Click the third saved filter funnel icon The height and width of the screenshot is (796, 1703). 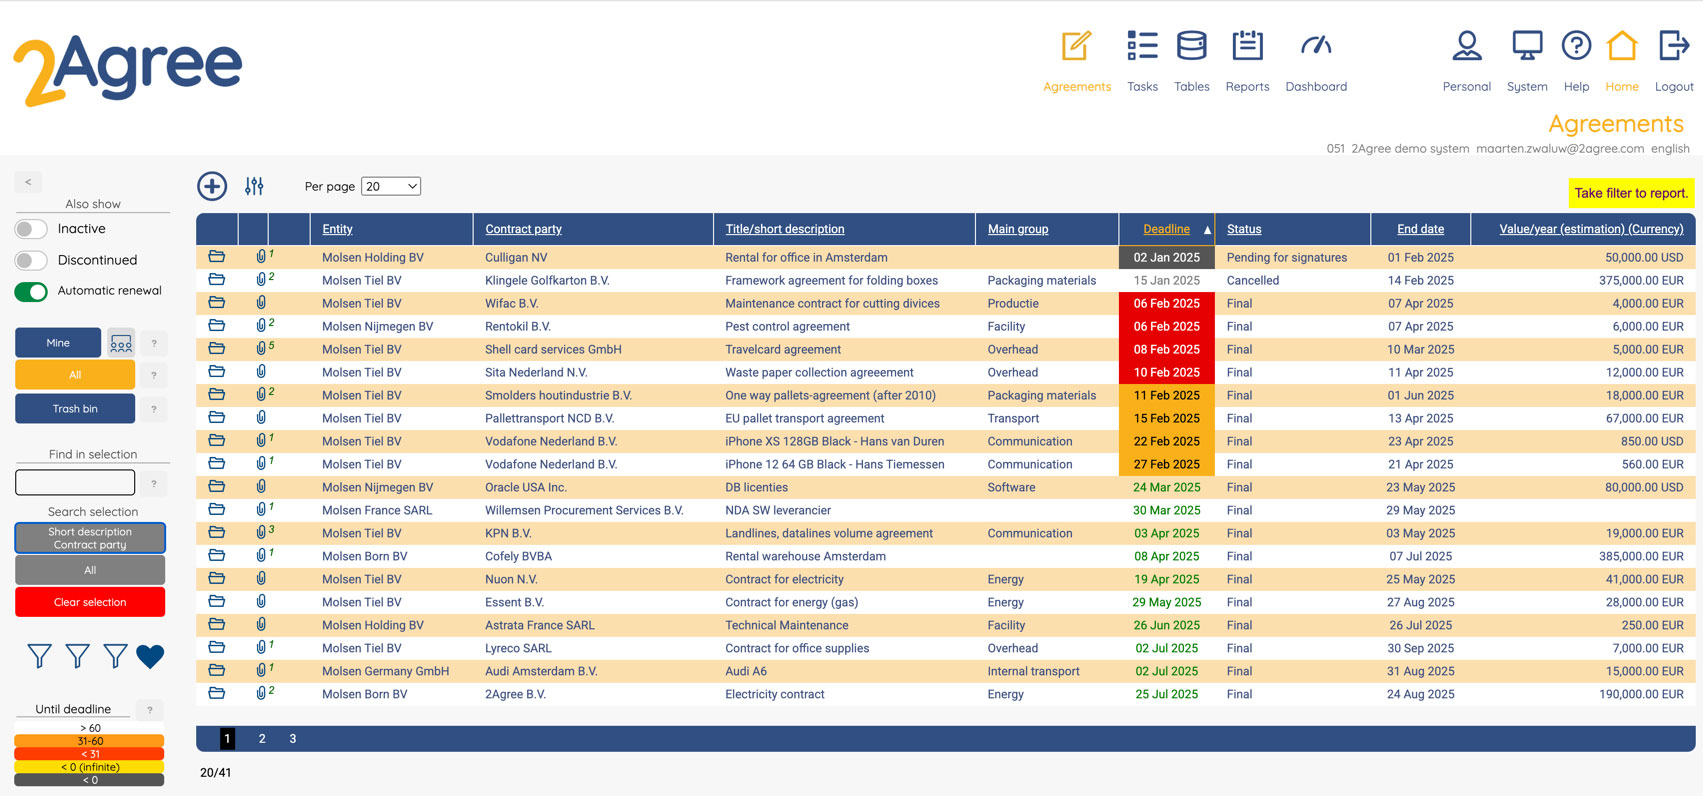[x=115, y=656]
